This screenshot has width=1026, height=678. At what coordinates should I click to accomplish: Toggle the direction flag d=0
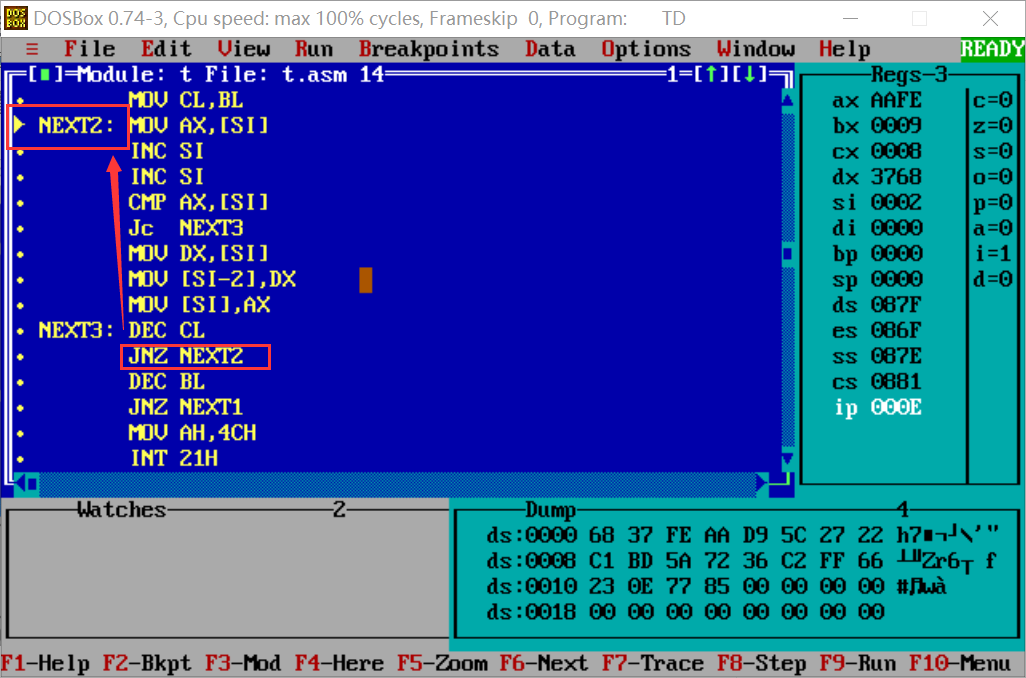(x=992, y=279)
